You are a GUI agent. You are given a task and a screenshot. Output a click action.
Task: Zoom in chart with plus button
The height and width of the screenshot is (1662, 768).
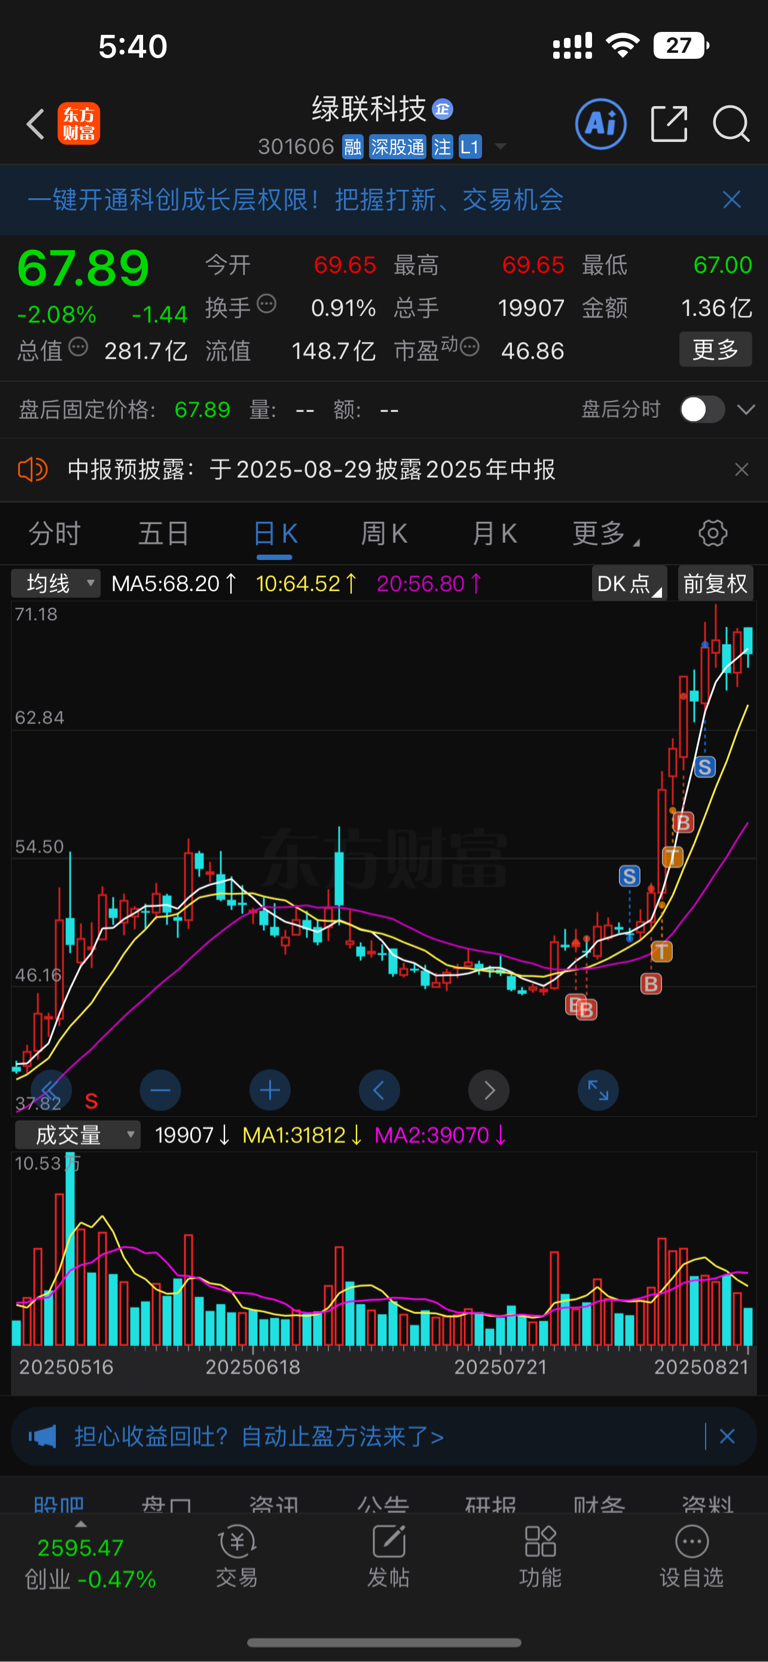click(270, 1090)
